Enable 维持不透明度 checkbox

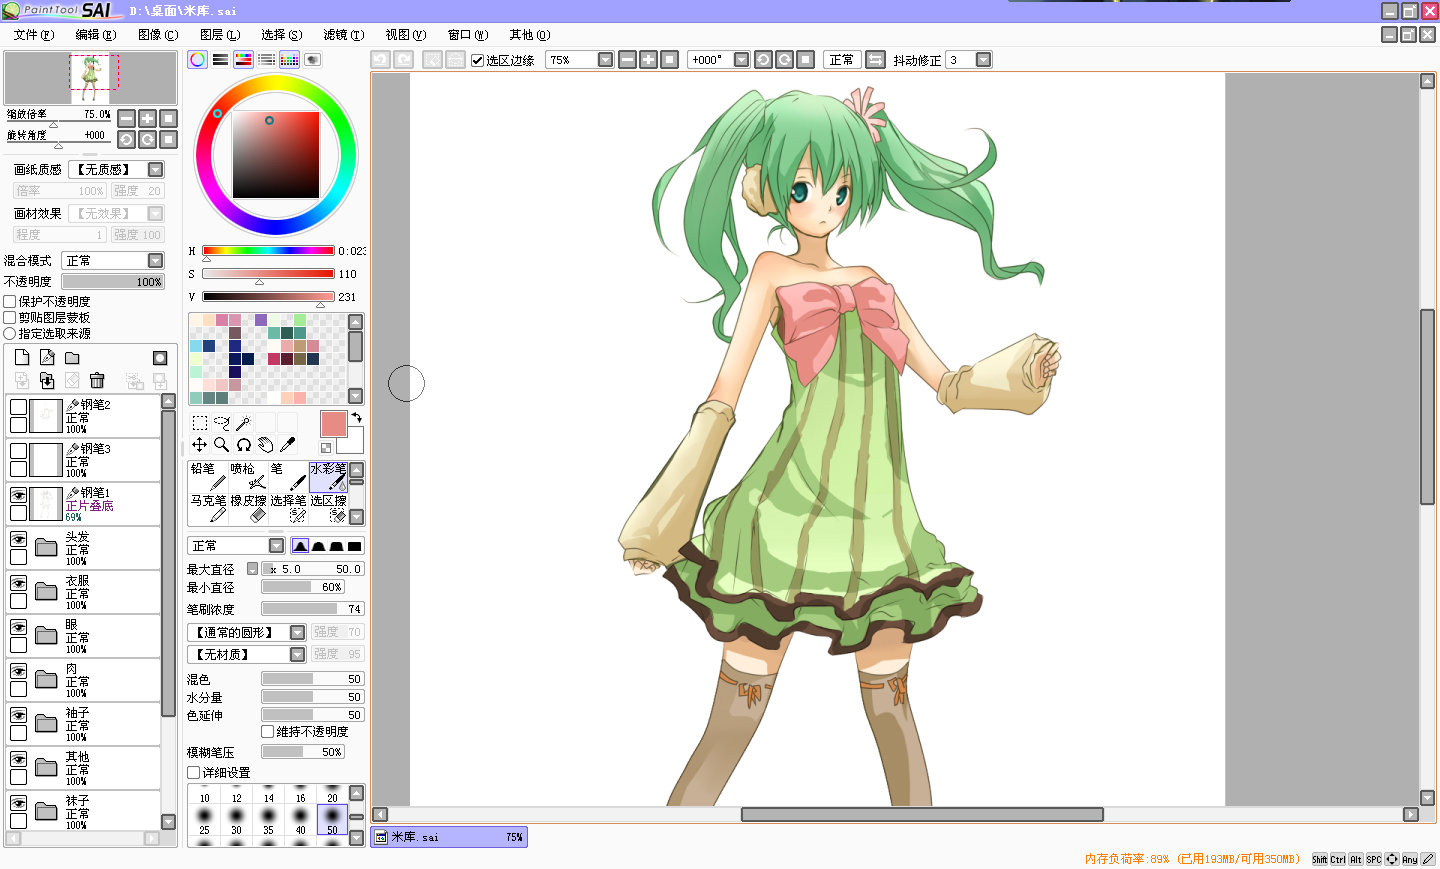[x=268, y=732]
